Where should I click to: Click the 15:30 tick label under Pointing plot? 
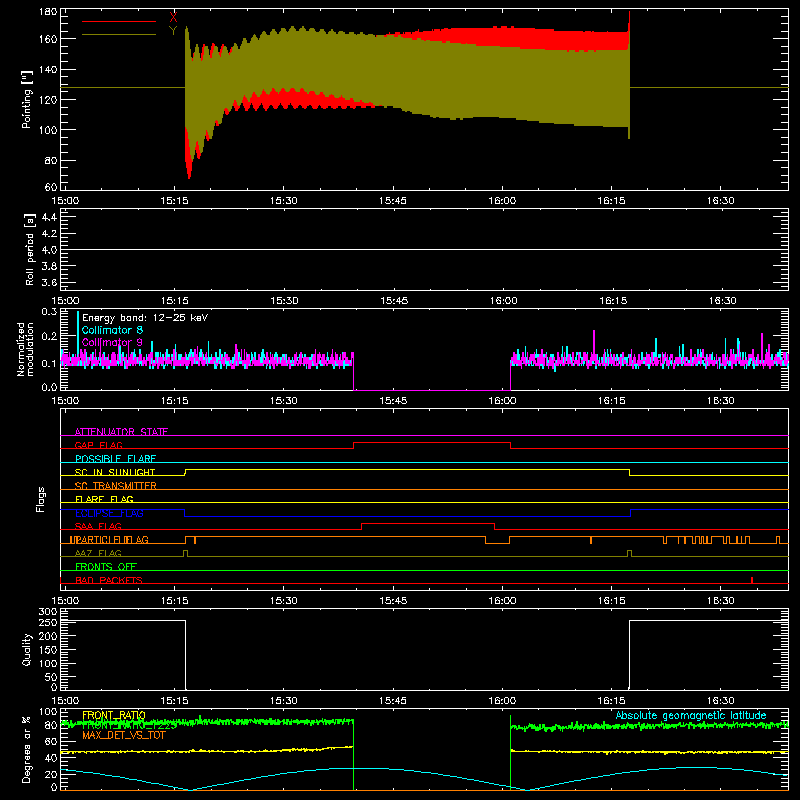click(x=284, y=201)
